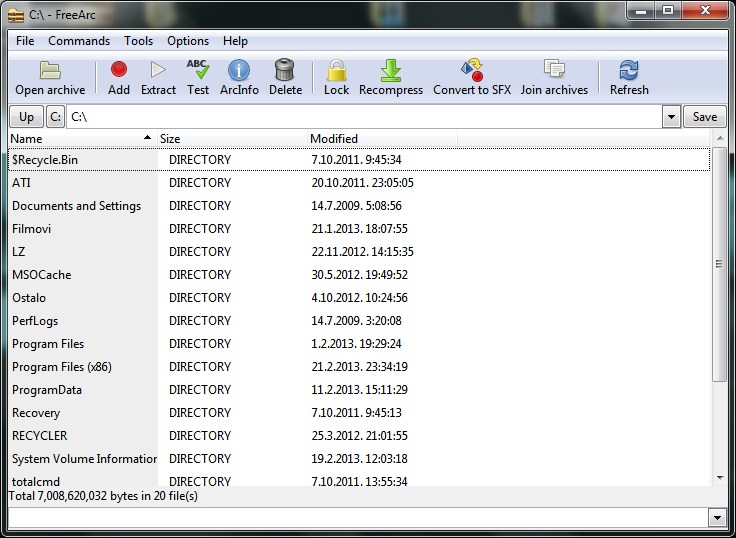Open the Options menu
The image size is (736, 538).
(x=188, y=41)
